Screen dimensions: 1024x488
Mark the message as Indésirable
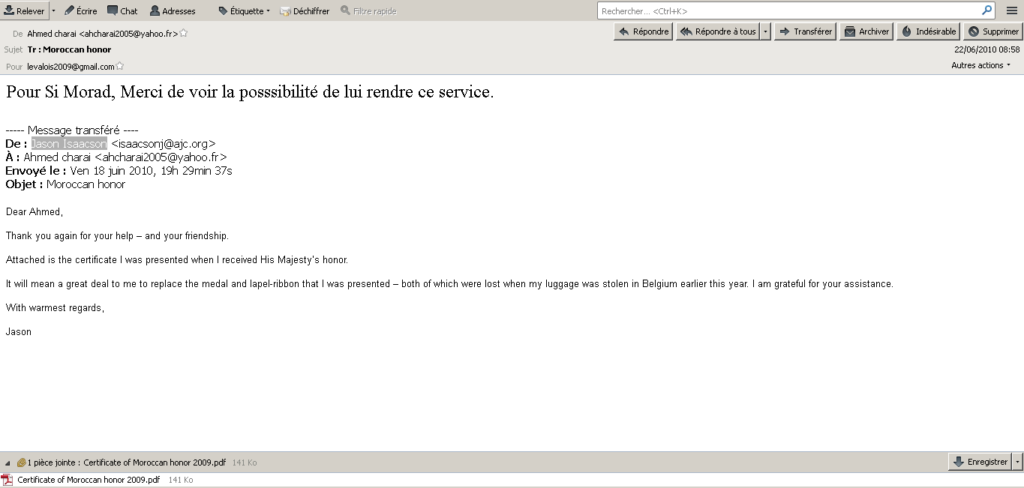click(x=929, y=32)
